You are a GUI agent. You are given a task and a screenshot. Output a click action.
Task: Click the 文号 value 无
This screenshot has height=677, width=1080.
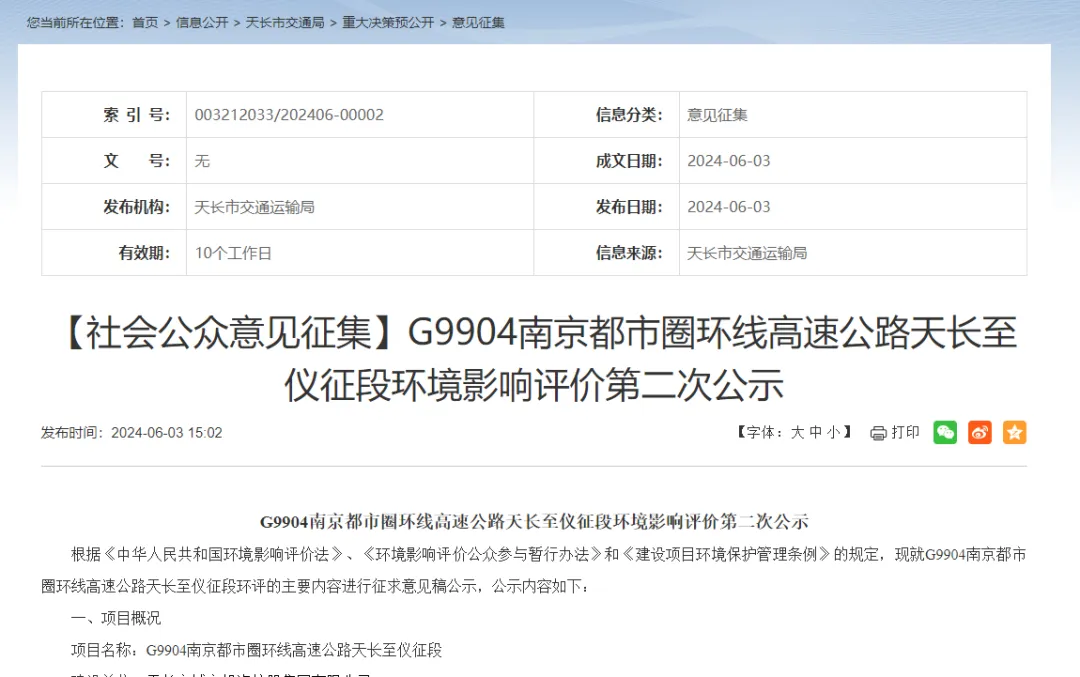tap(202, 161)
